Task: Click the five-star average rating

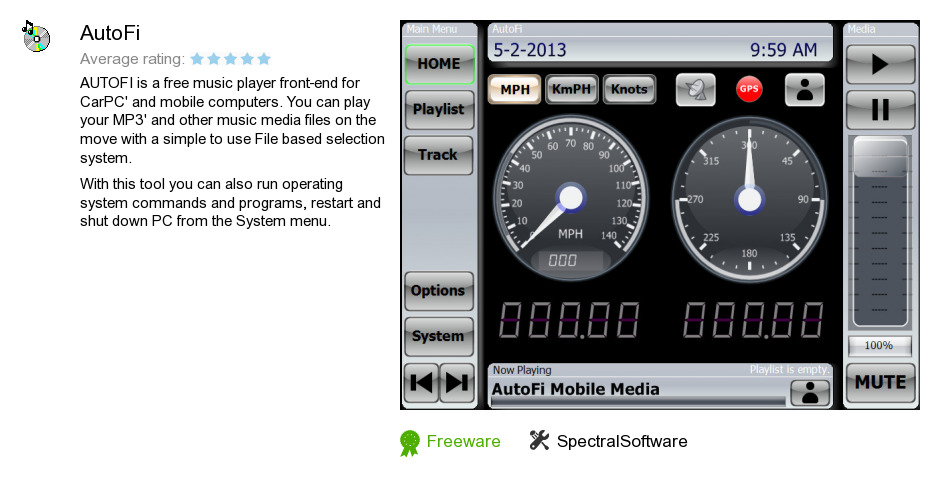Action: tap(230, 59)
